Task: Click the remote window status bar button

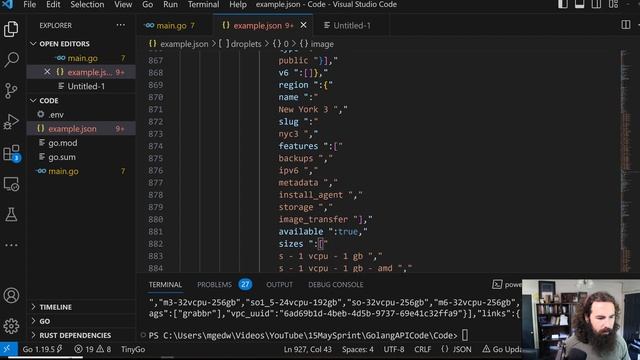Action: (8, 349)
